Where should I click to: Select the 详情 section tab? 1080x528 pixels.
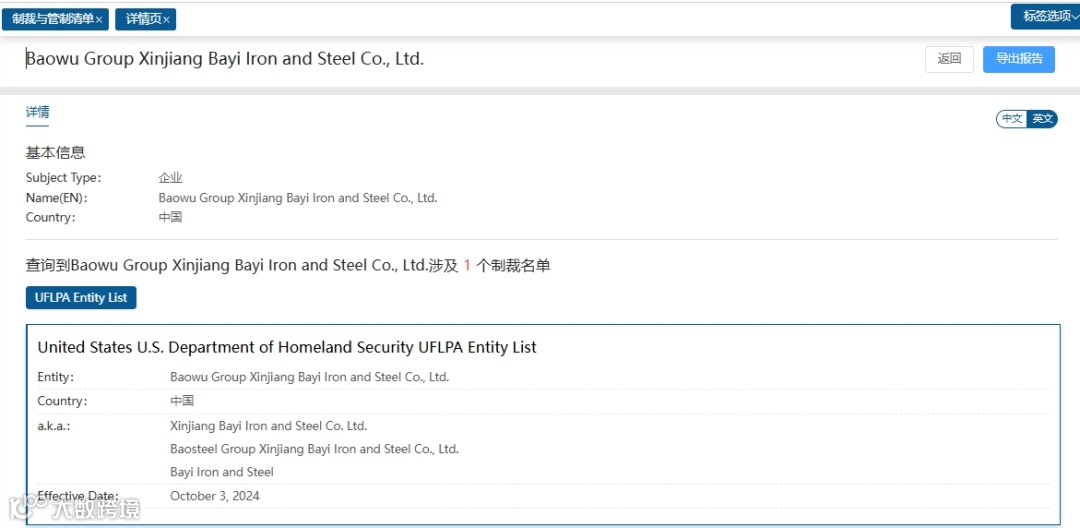click(37, 112)
